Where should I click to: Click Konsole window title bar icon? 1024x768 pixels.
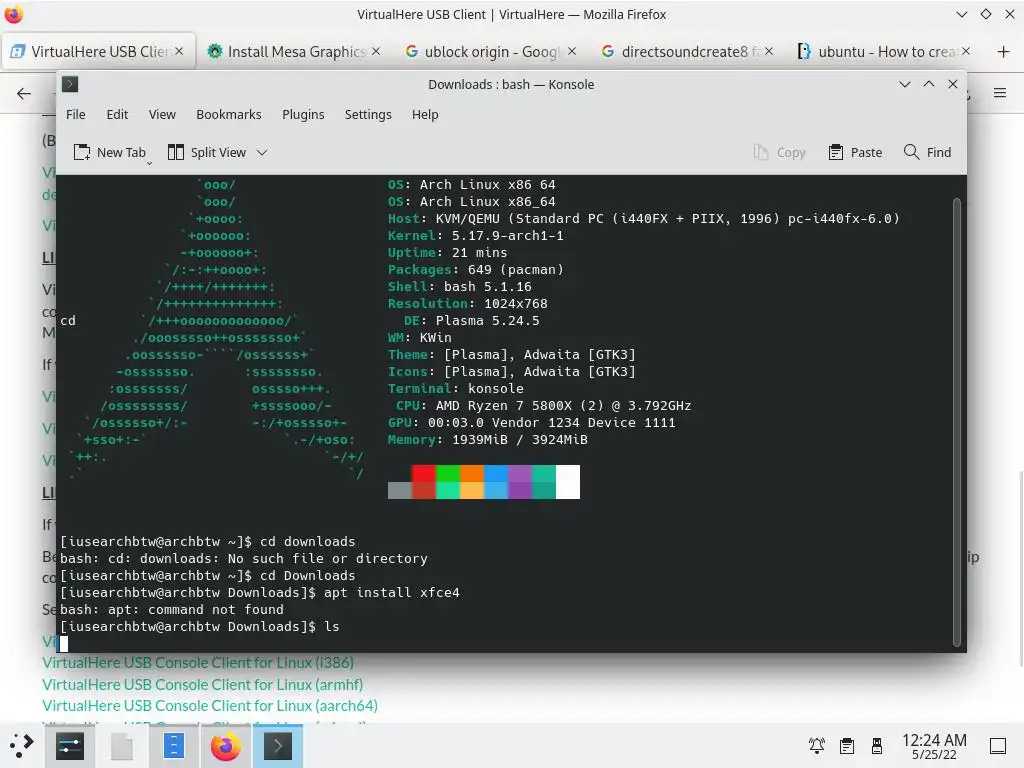(x=70, y=84)
